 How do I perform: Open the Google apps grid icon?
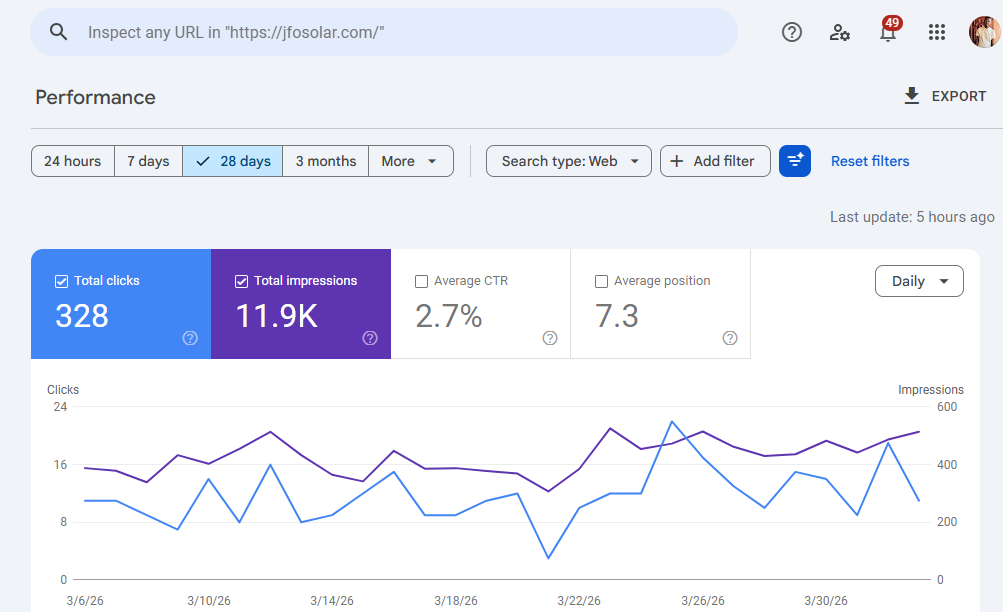click(x=936, y=32)
